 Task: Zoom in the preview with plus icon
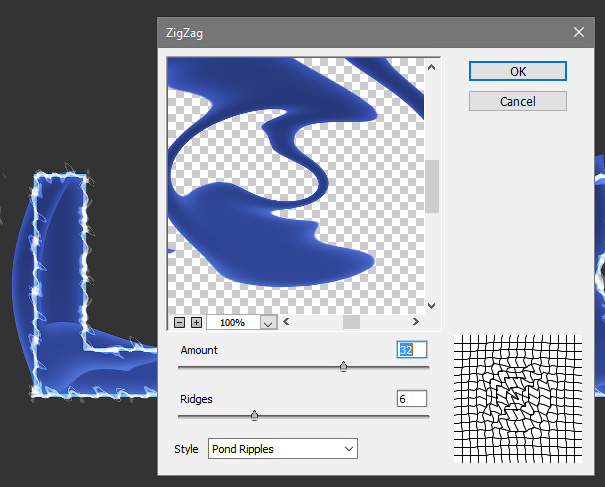[x=196, y=322]
